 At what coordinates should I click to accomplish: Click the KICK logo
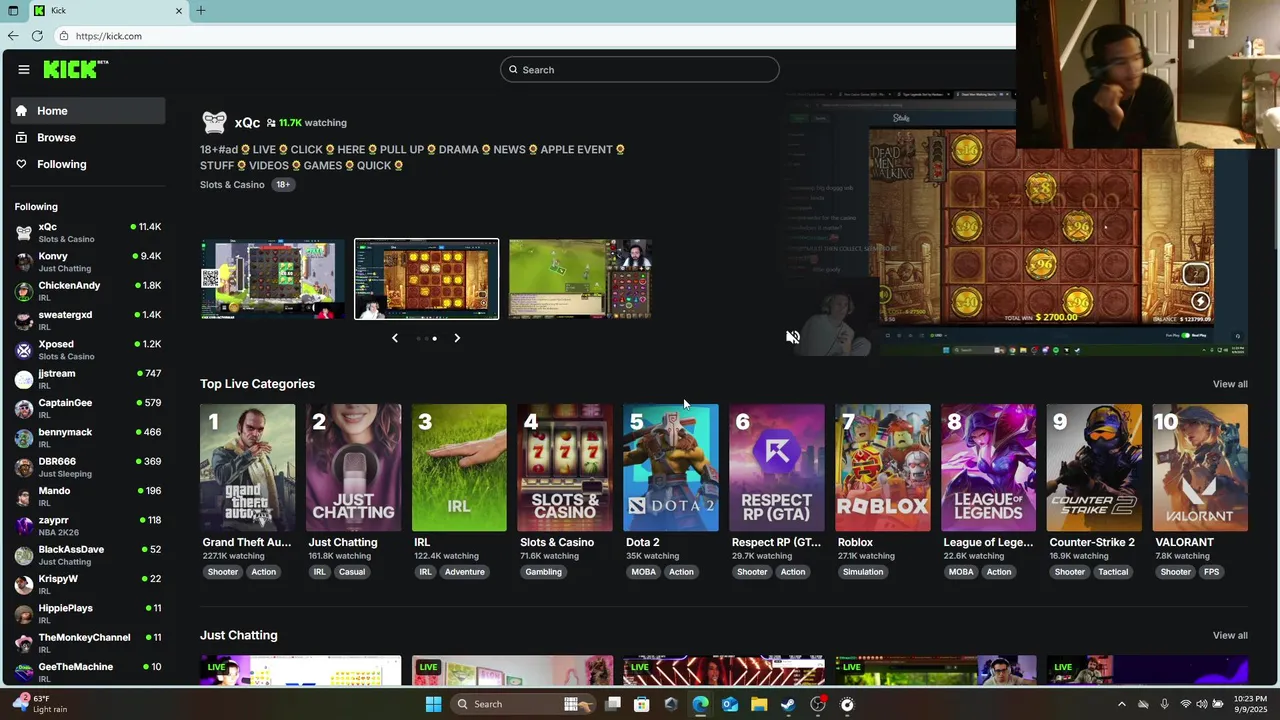coord(75,69)
